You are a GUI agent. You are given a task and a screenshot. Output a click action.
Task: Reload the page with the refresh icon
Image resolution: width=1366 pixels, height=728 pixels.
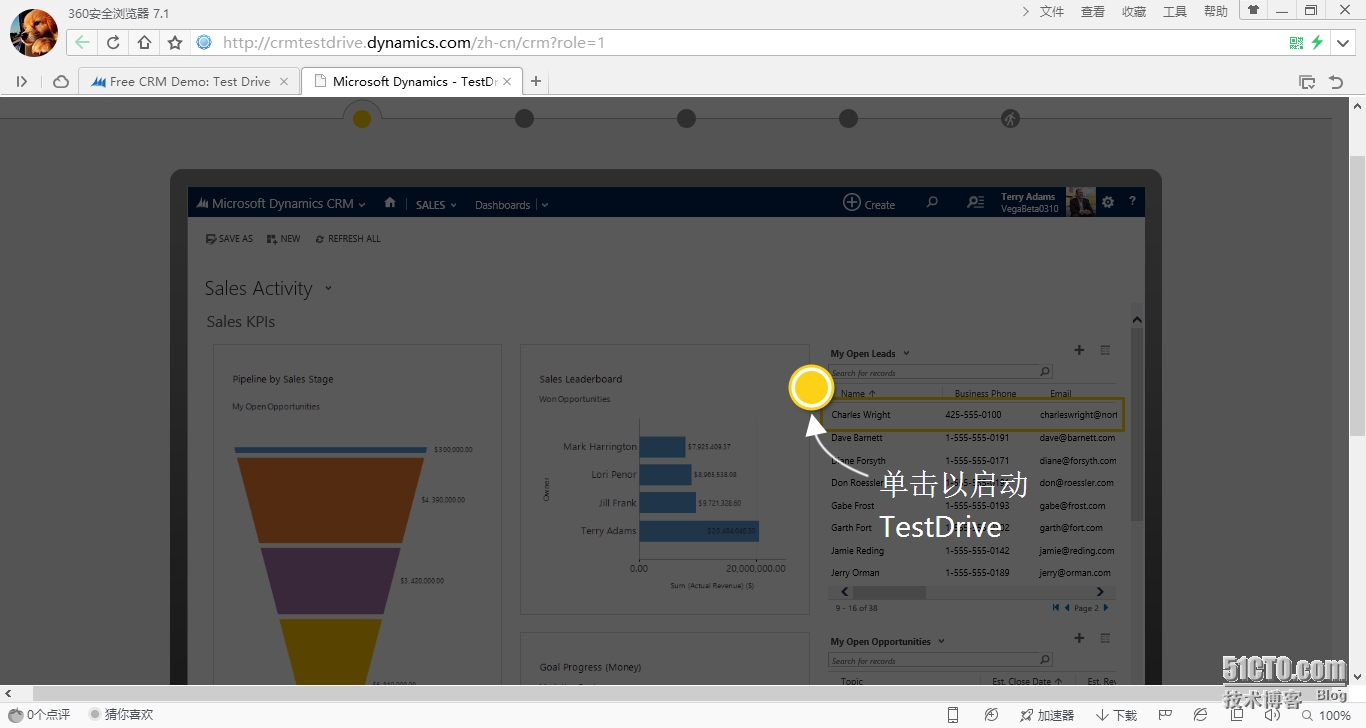(x=113, y=42)
